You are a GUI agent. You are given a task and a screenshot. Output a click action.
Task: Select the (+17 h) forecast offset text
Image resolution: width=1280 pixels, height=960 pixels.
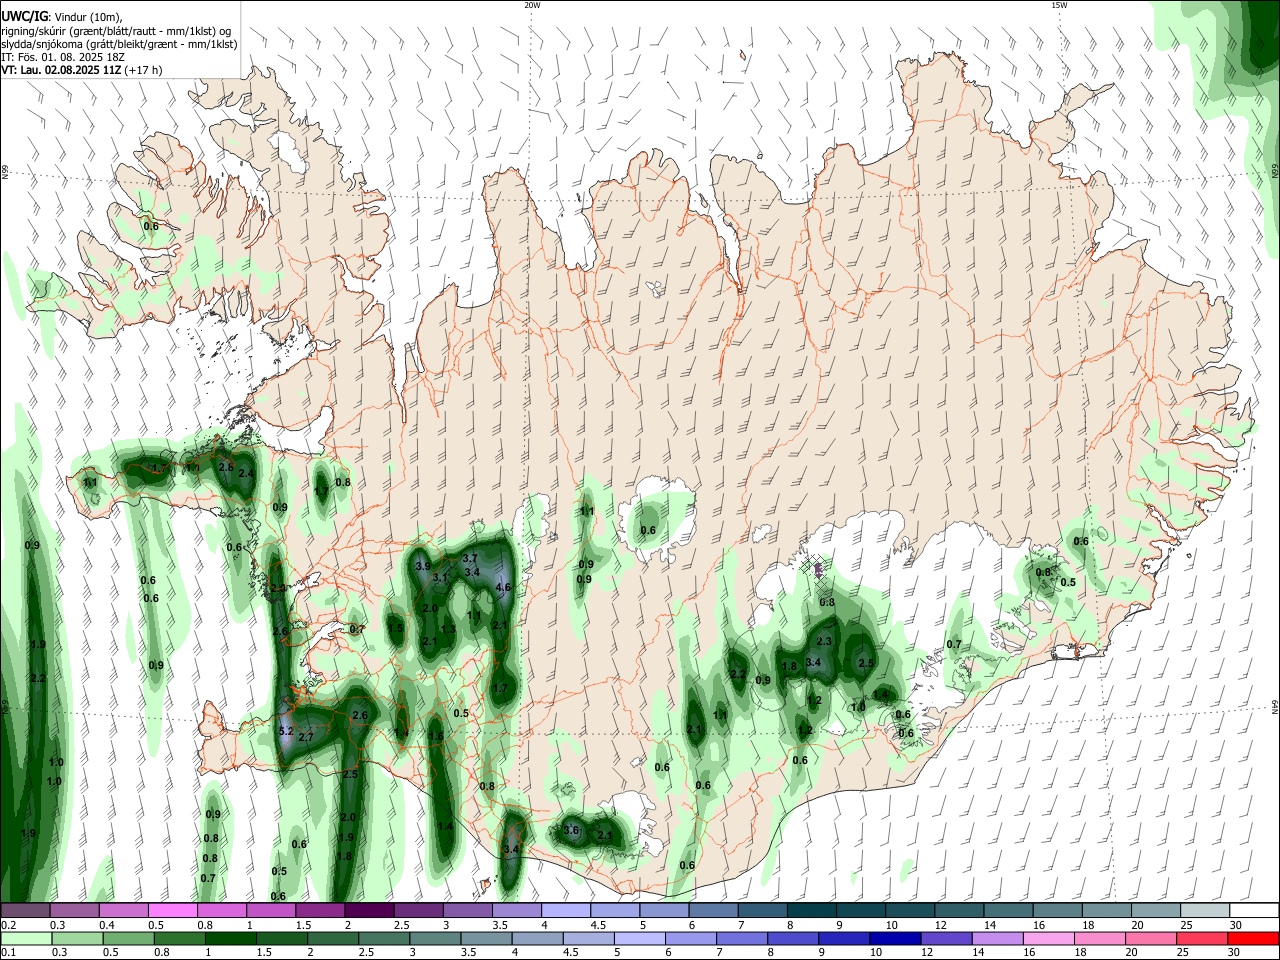click(144, 70)
